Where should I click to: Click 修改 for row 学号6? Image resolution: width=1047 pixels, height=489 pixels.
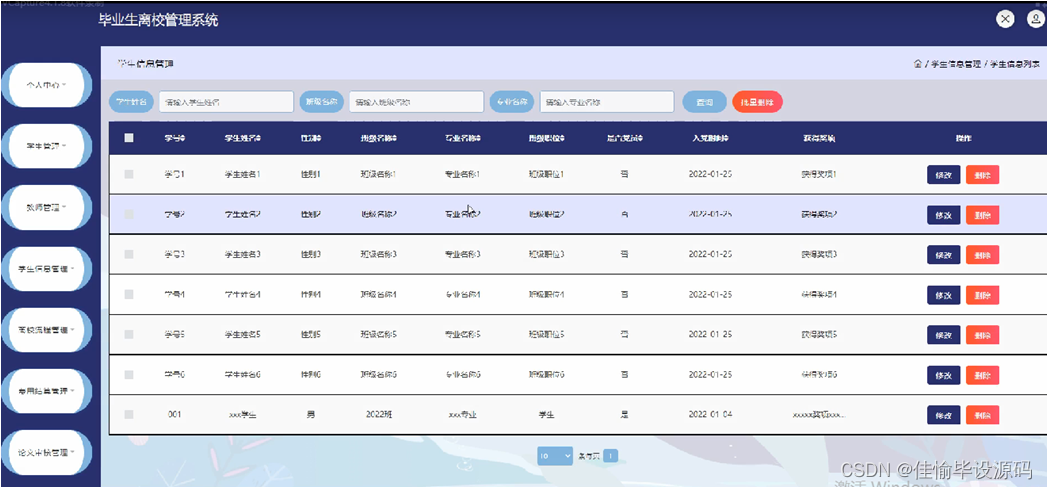pyautogui.click(x=944, y=375)
